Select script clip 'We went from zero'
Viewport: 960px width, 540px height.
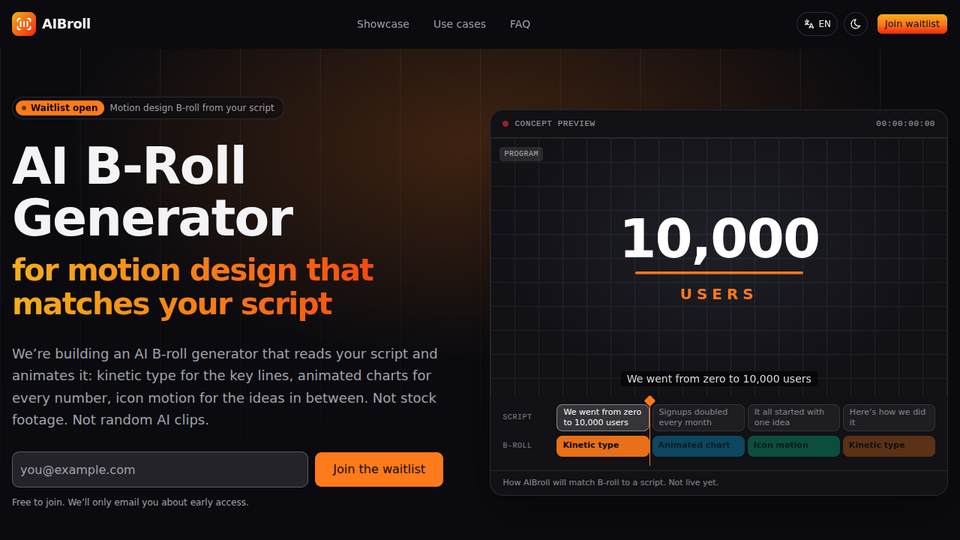(x=602, y=417)
